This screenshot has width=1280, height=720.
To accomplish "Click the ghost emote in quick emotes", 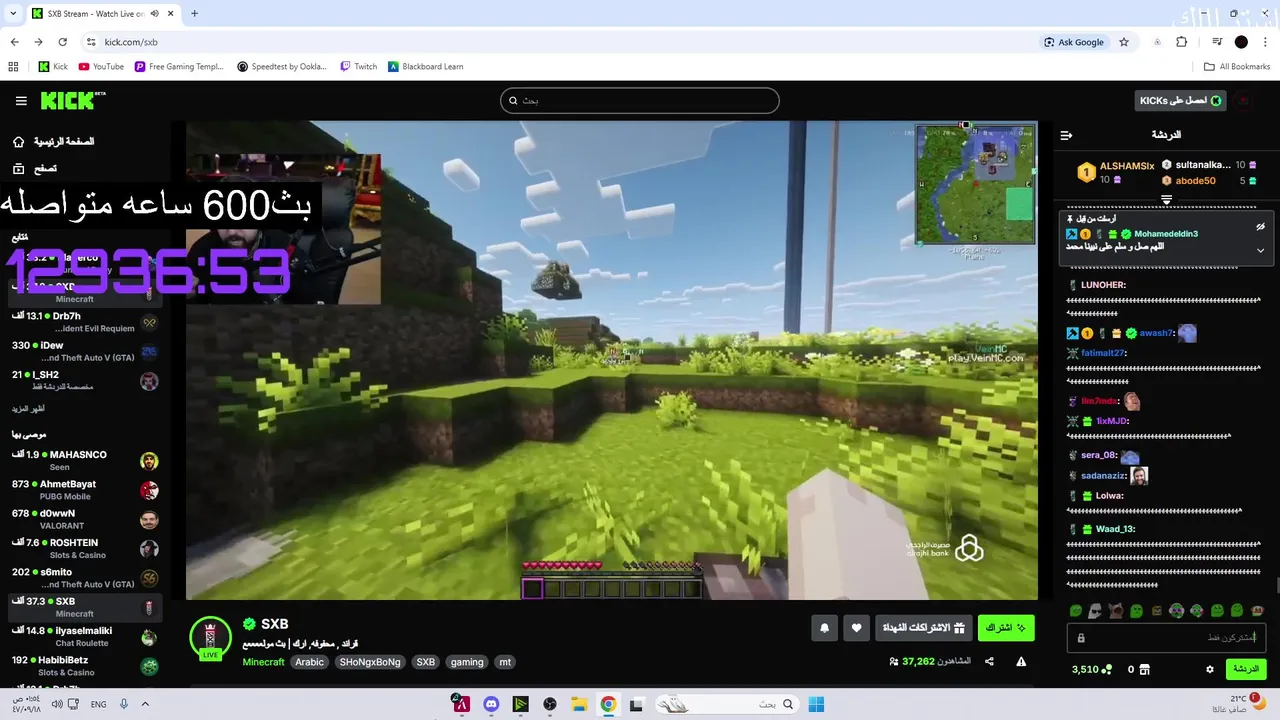I will click(1095, 610).
